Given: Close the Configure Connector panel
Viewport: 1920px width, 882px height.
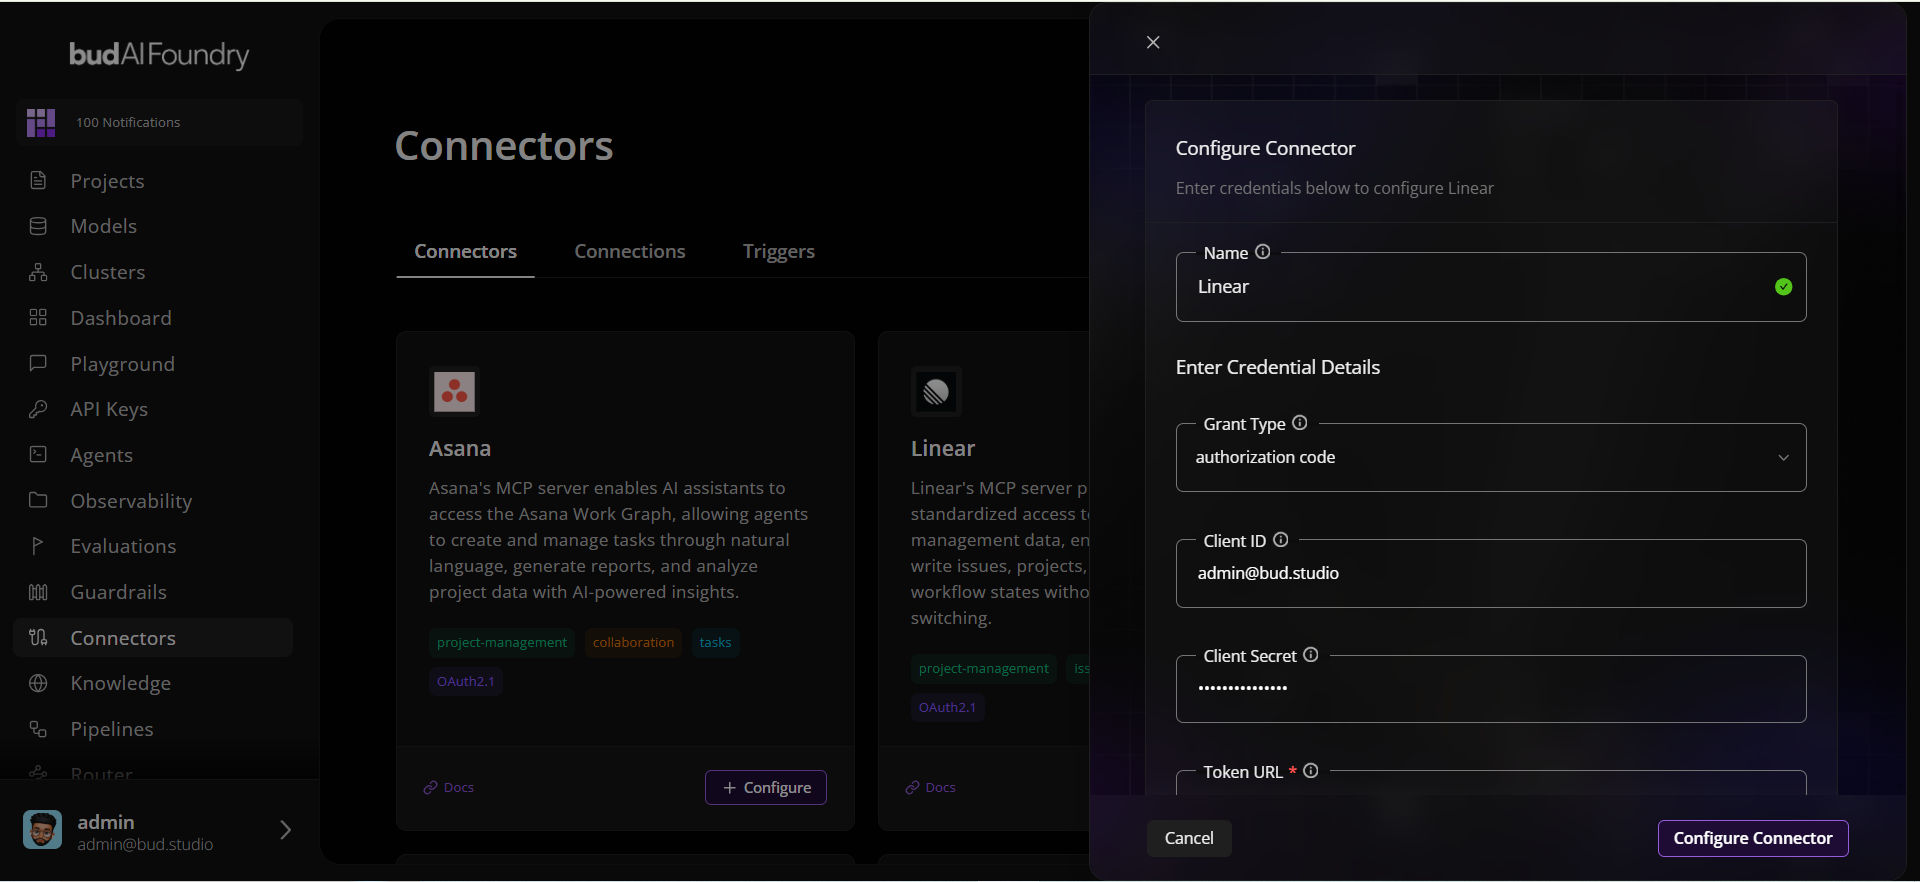Looking at the screenshot, I should point(1153,42).
